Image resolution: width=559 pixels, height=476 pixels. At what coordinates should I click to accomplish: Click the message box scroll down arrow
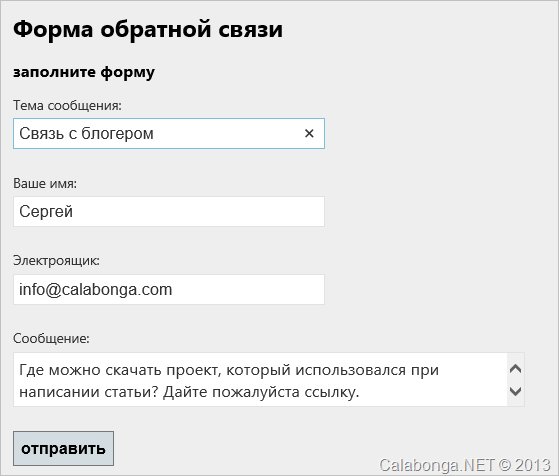coord(516,391)
